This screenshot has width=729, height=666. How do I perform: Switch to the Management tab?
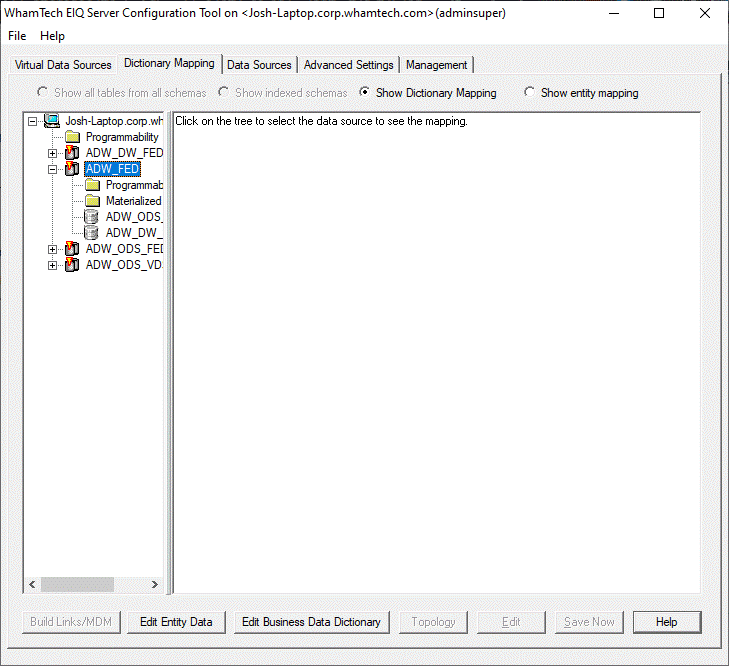(x=437, y=65)
